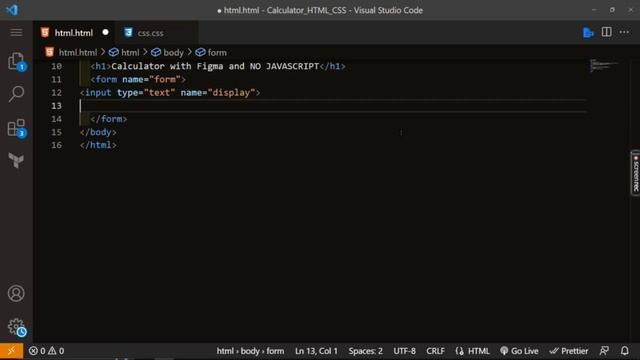The image size is (640, 360).
Task: Place cursor on empty line 13
Action: (333, 106)
